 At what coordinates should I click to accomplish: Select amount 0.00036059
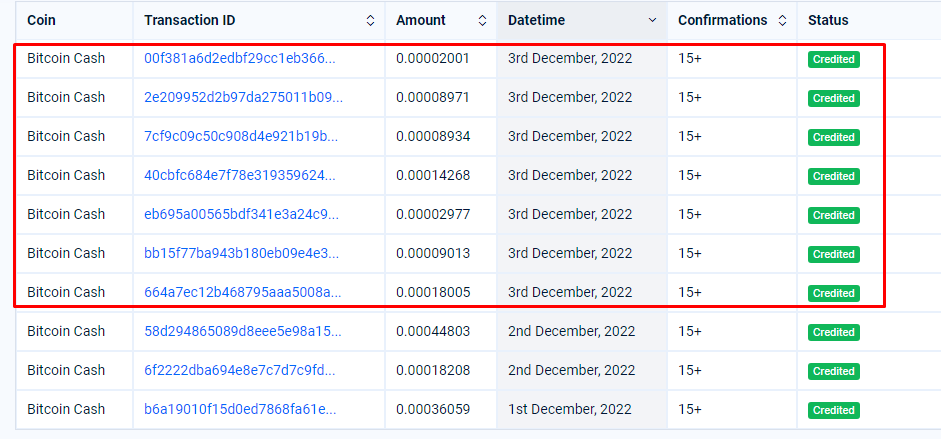point(433,409)
